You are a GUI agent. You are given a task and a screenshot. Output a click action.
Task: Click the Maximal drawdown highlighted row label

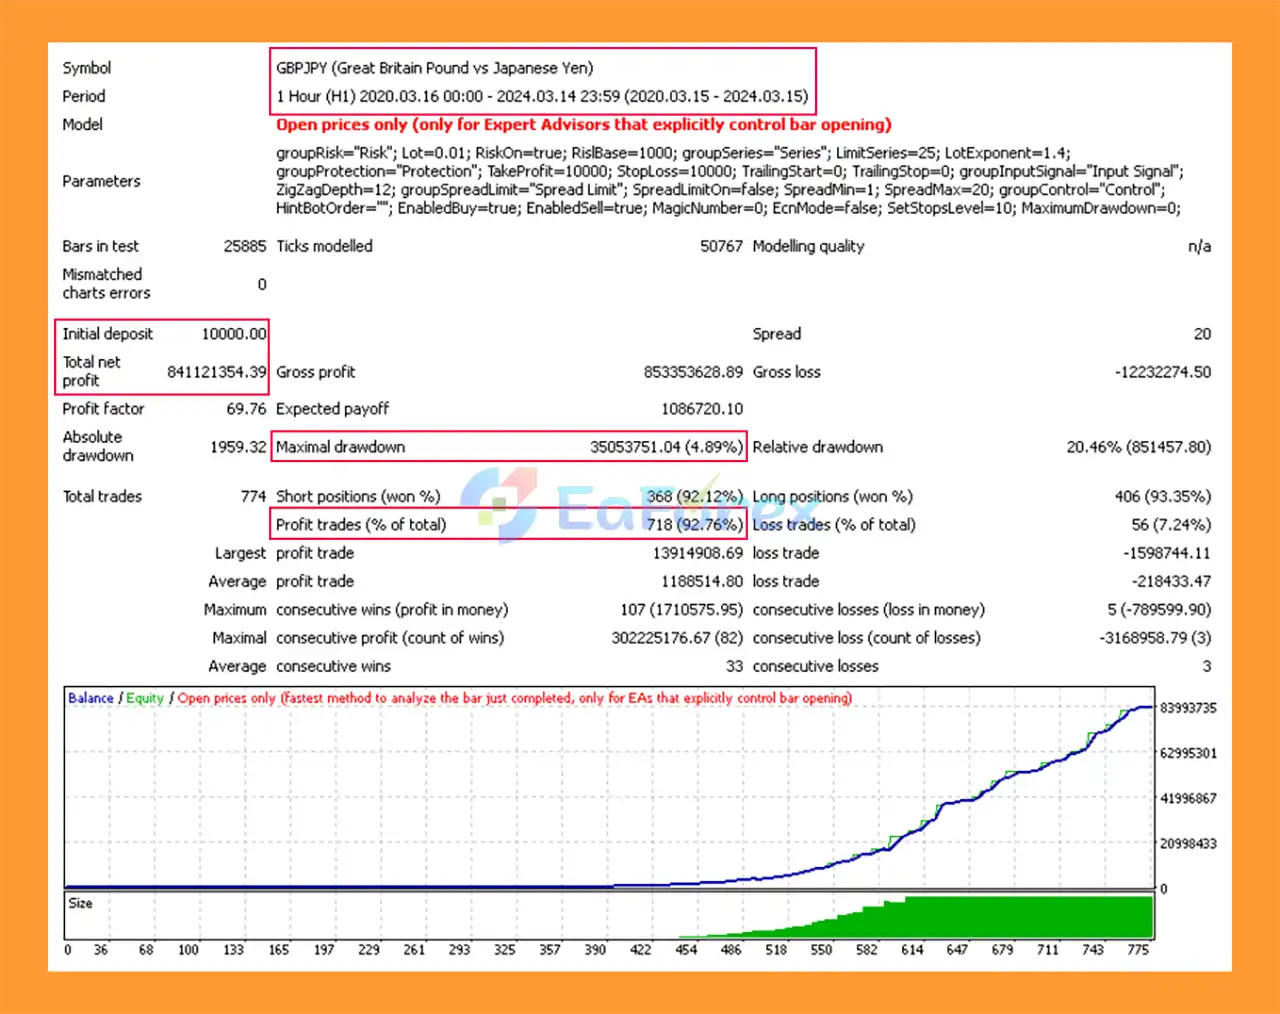[340, 447]
